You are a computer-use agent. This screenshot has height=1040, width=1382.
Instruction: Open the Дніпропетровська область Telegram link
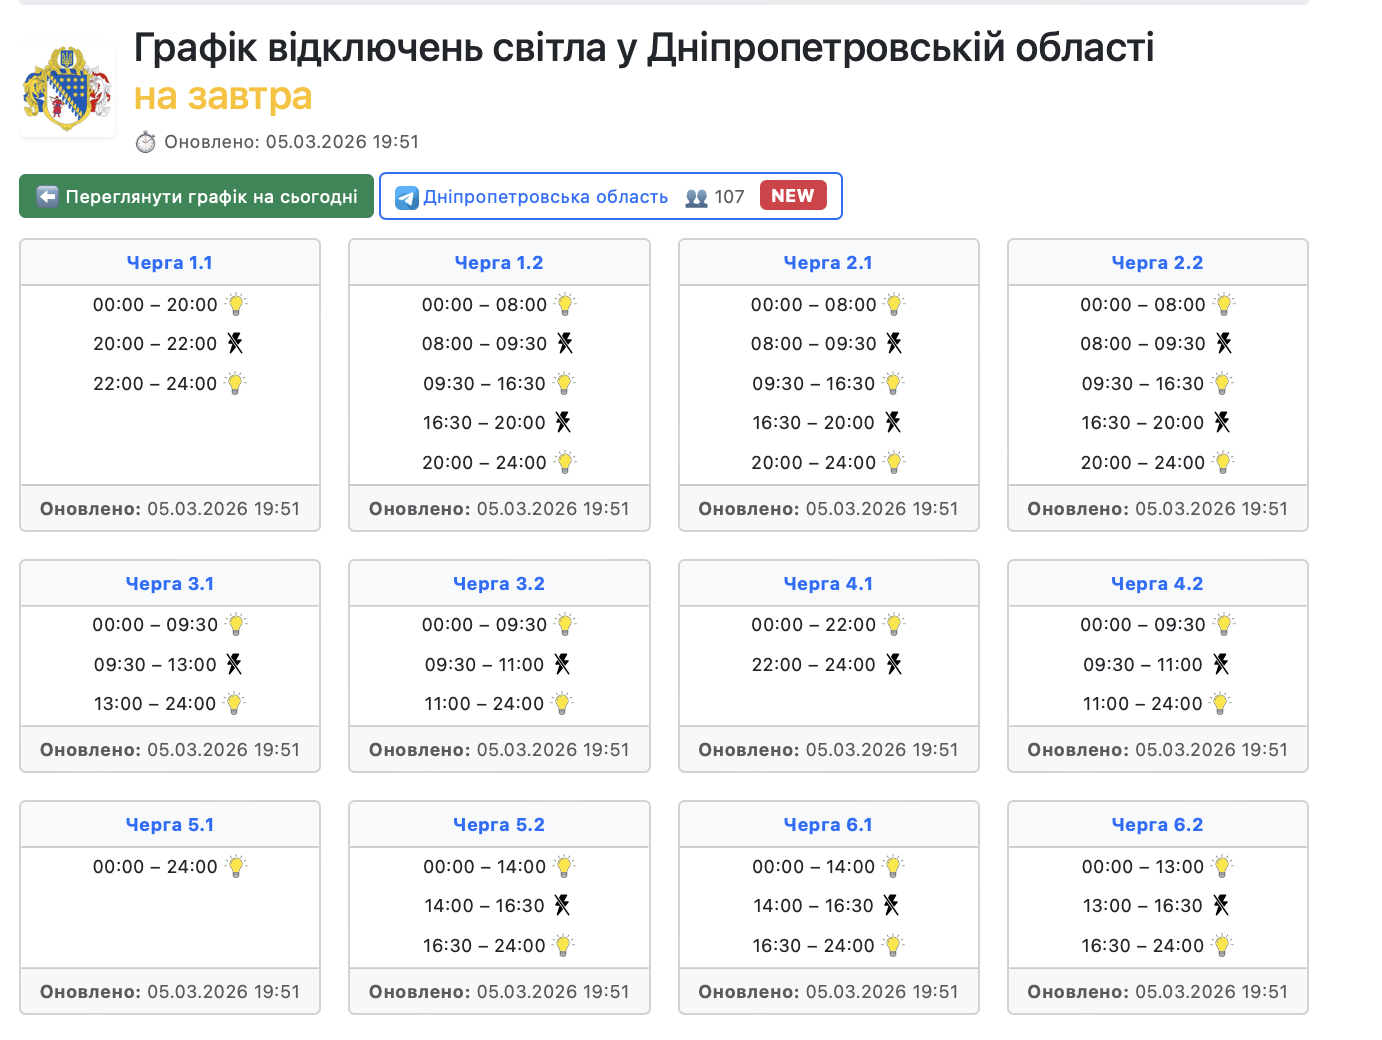point(545,197)
